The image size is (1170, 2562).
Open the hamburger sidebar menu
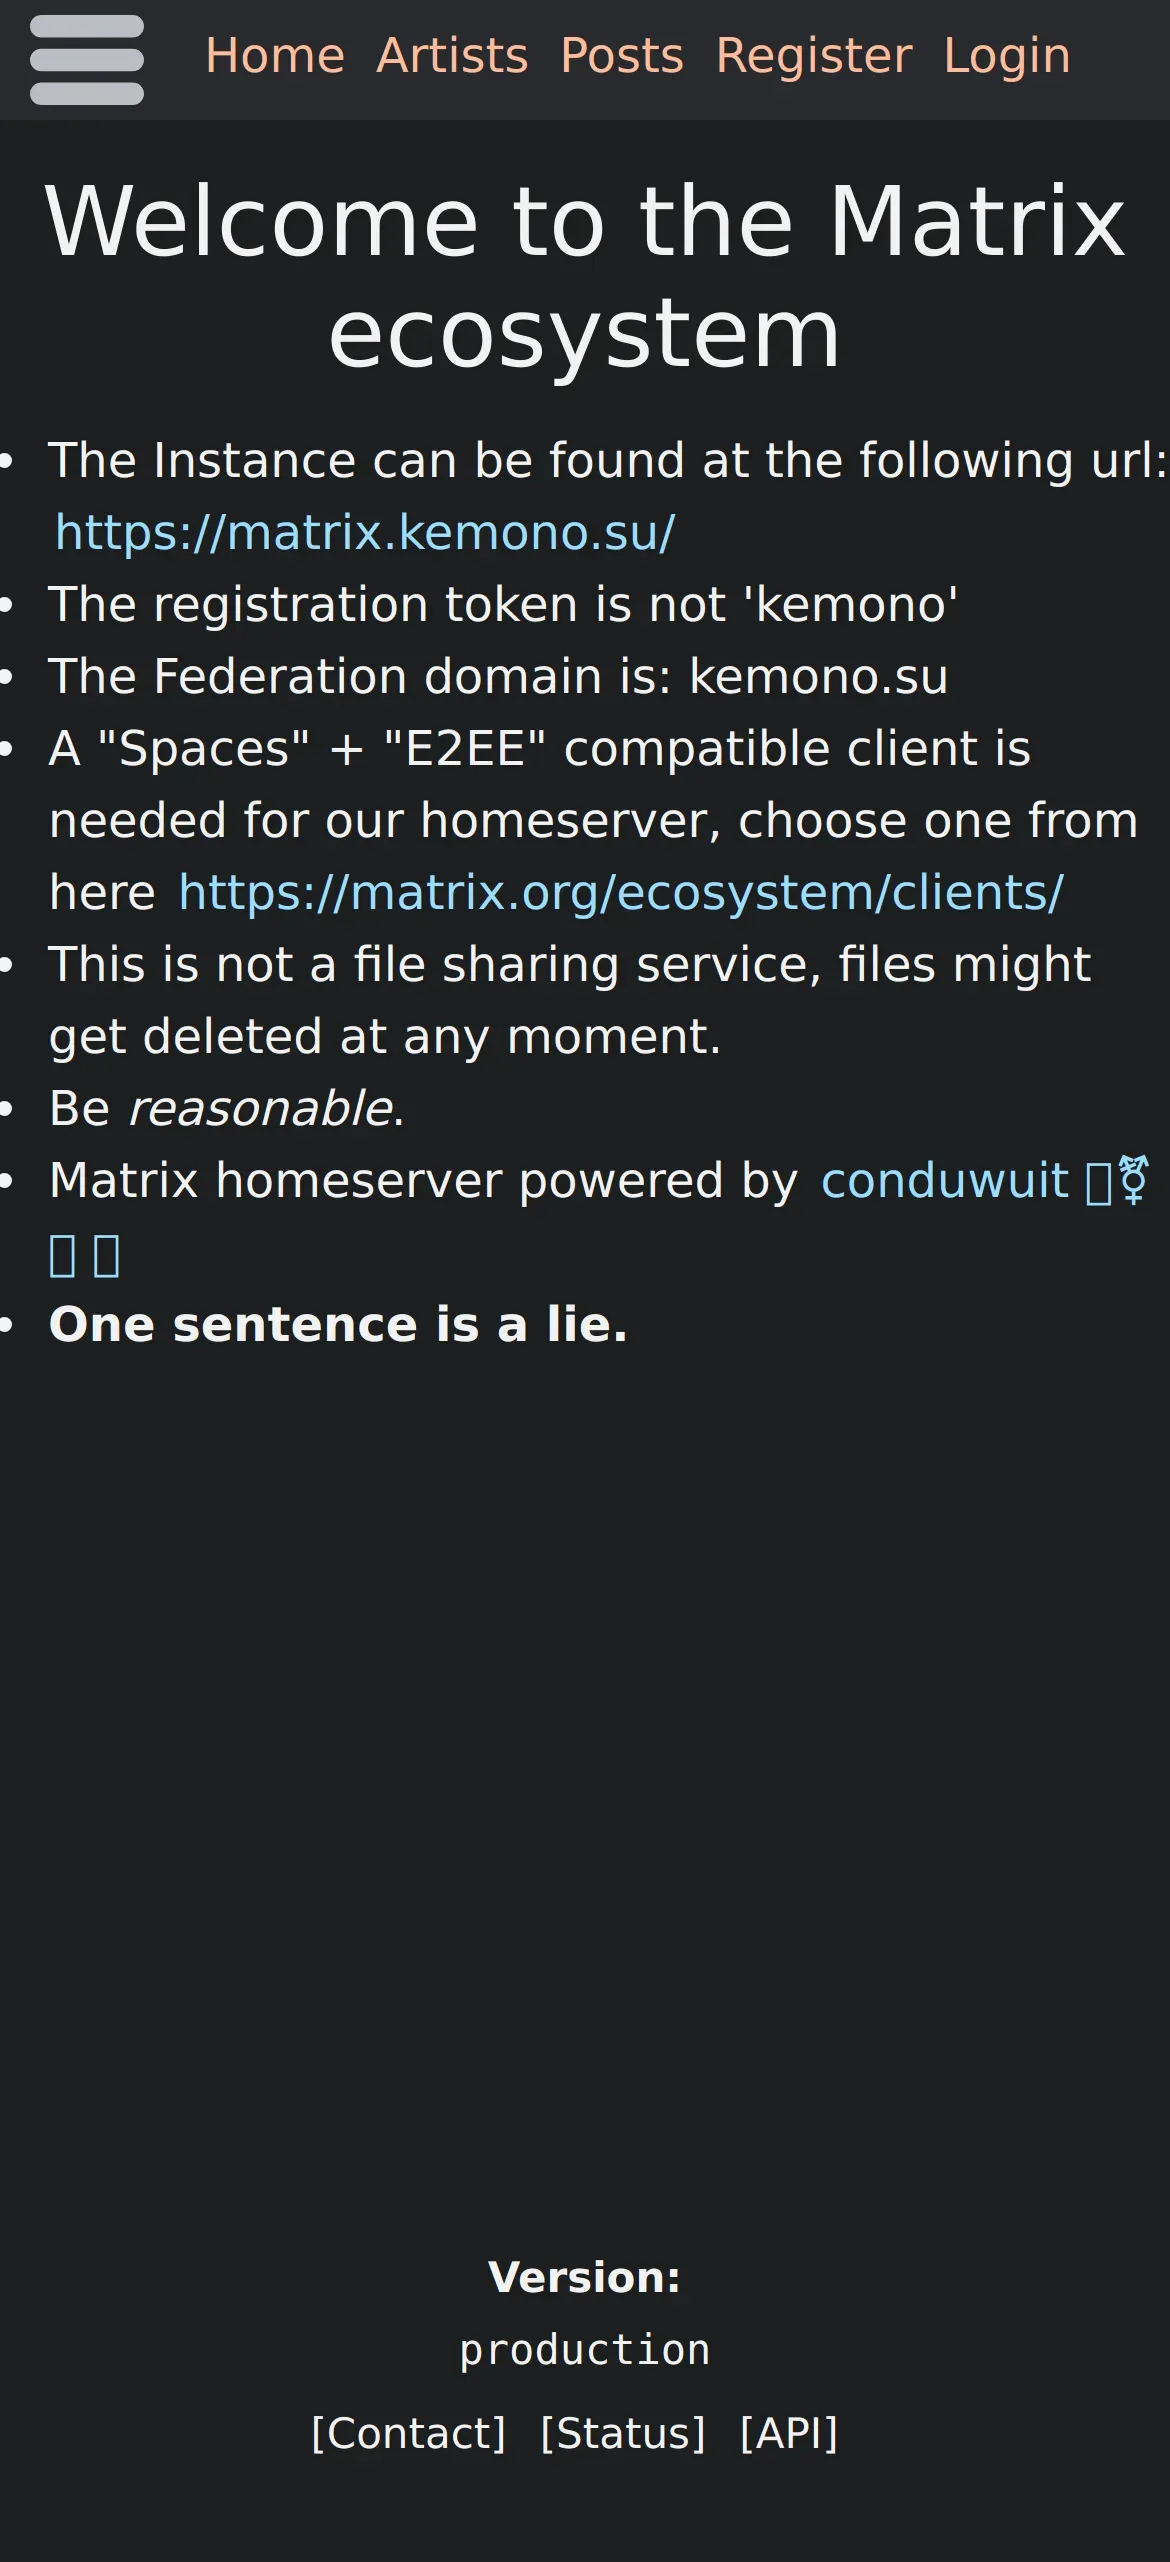point(87,60)
